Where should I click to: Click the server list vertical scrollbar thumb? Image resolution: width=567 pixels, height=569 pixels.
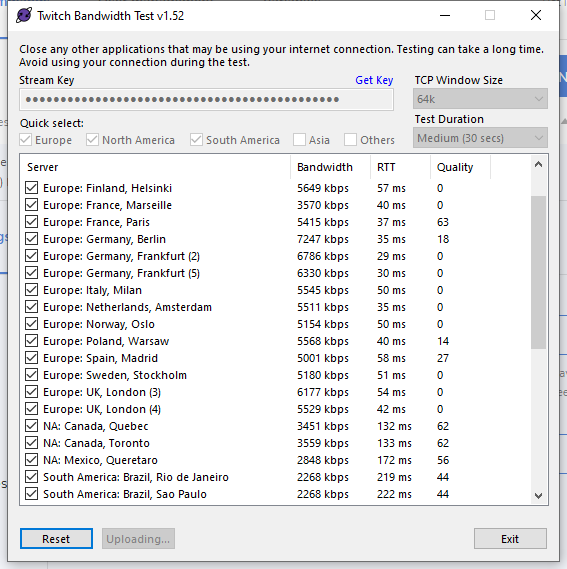[x=538, y=272]
